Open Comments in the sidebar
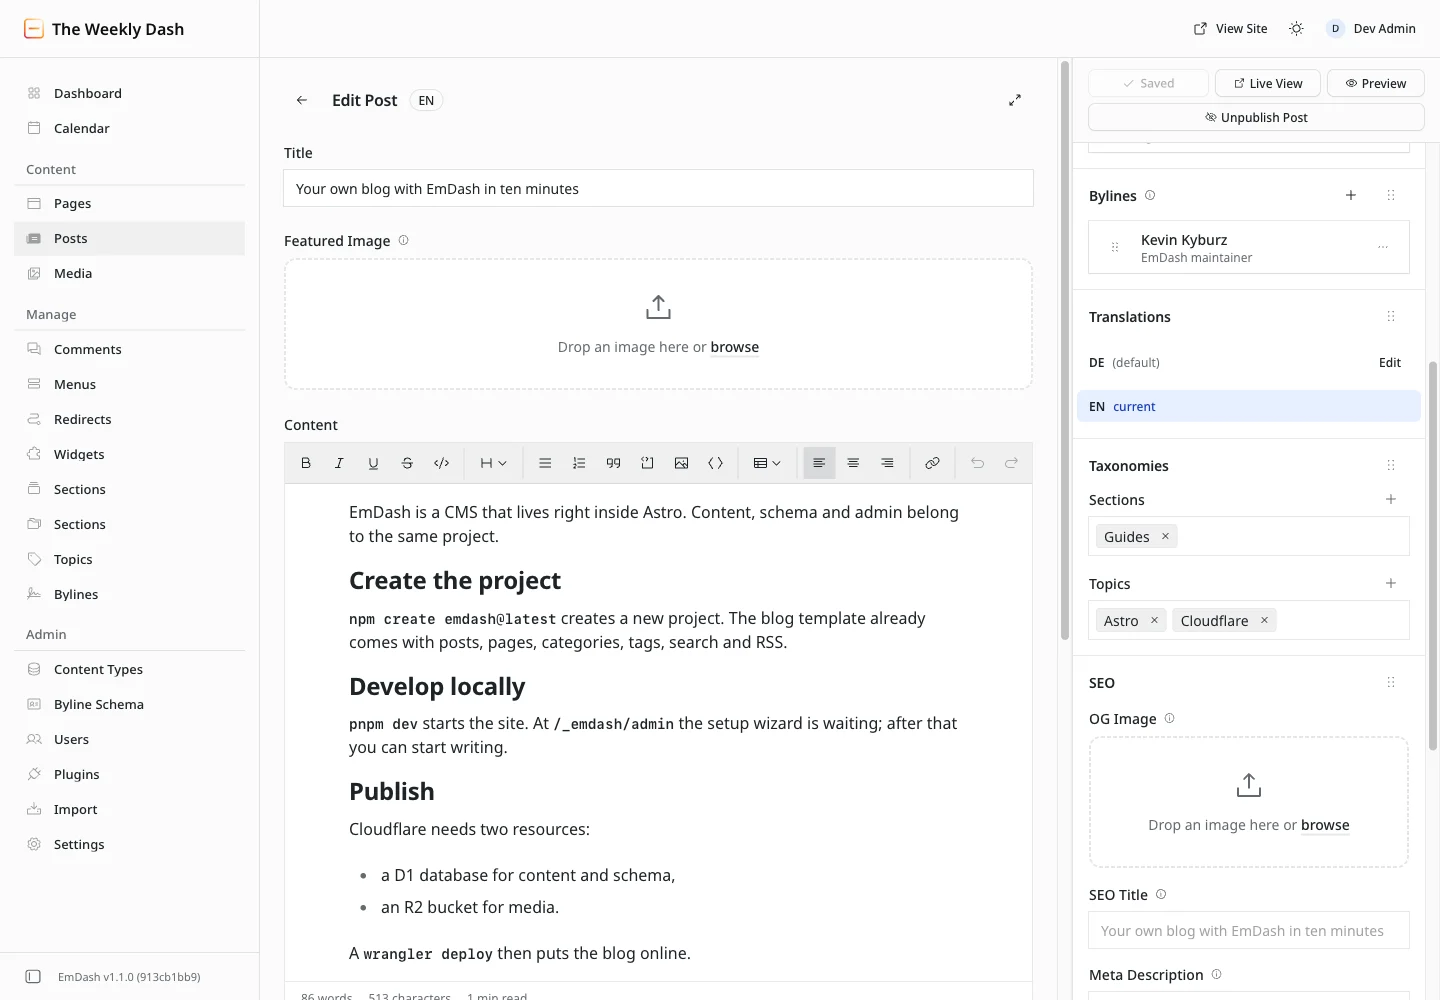 pos(129,349)
